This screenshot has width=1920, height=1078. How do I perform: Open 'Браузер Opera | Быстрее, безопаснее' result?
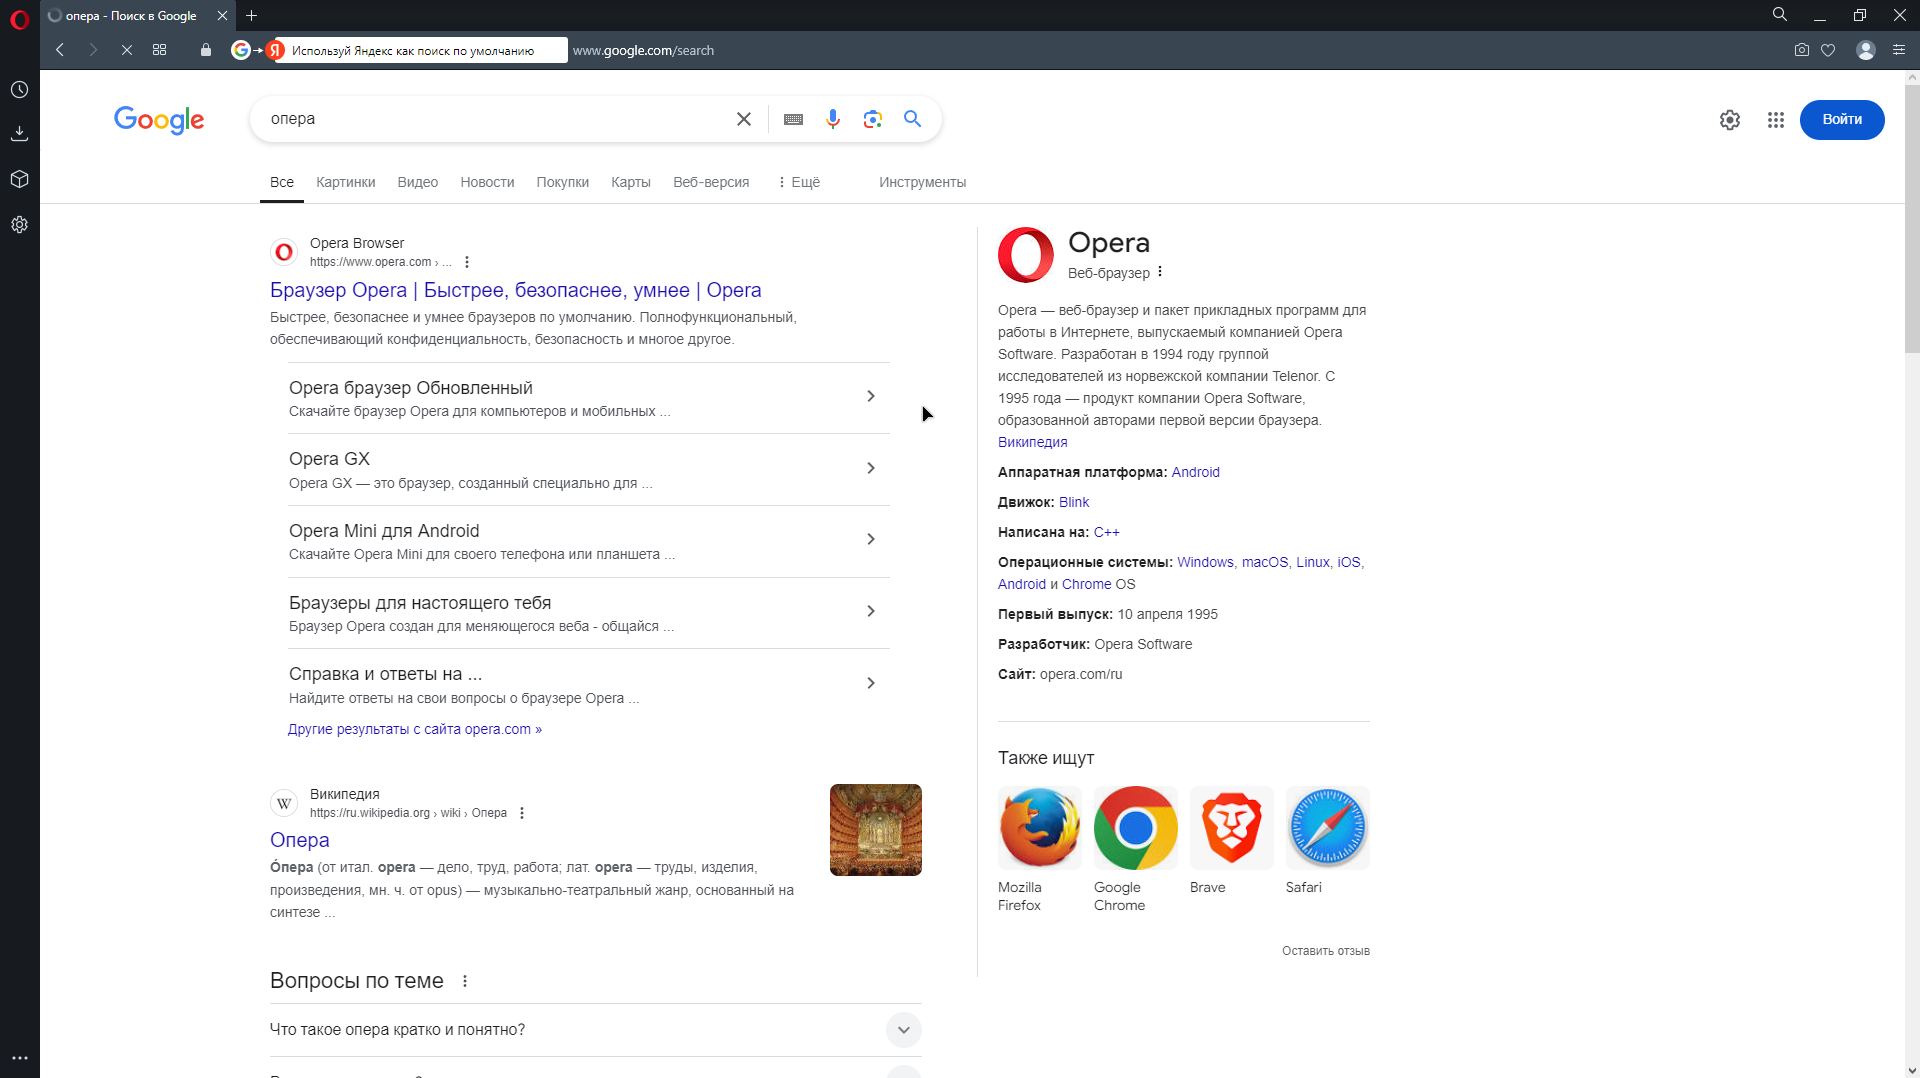coord(516,290)
